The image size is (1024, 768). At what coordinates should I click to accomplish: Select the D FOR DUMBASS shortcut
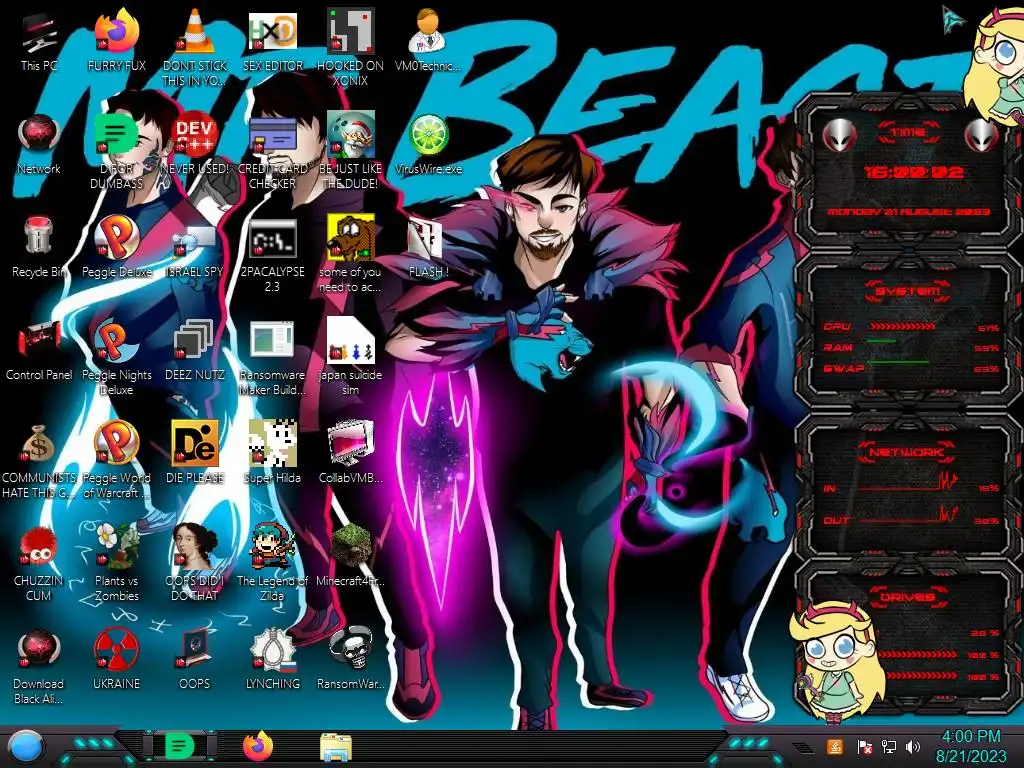[117, 152]
